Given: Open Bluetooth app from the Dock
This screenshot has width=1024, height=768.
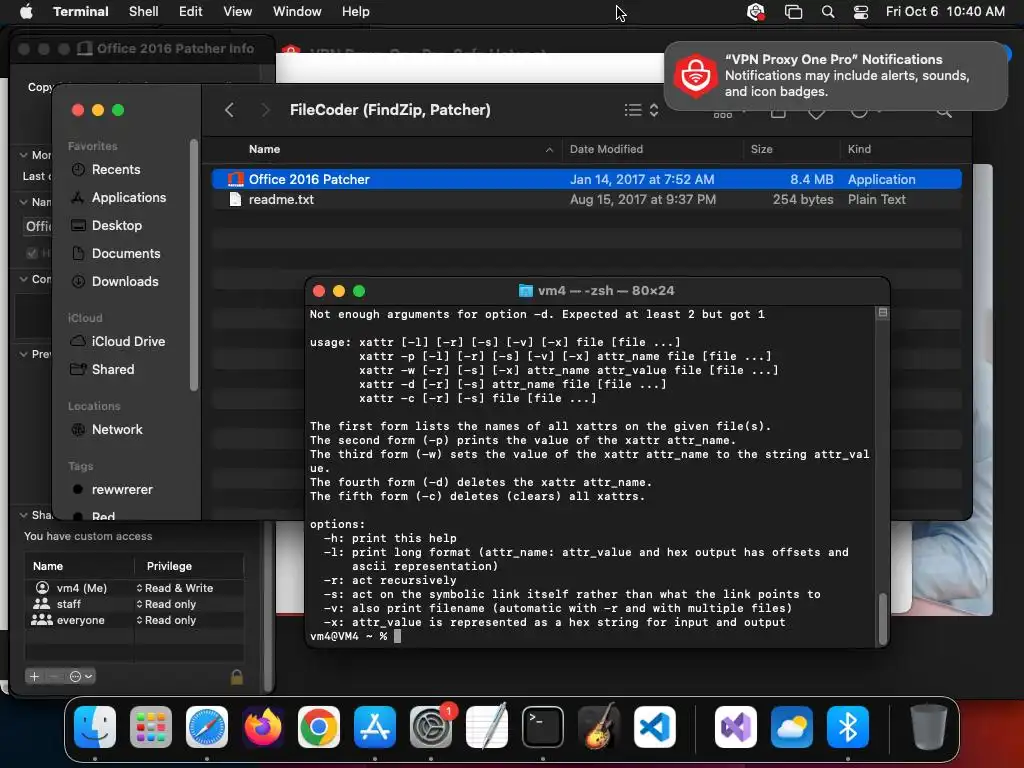Looking at the screenshot, I should [x=848, y=727].
